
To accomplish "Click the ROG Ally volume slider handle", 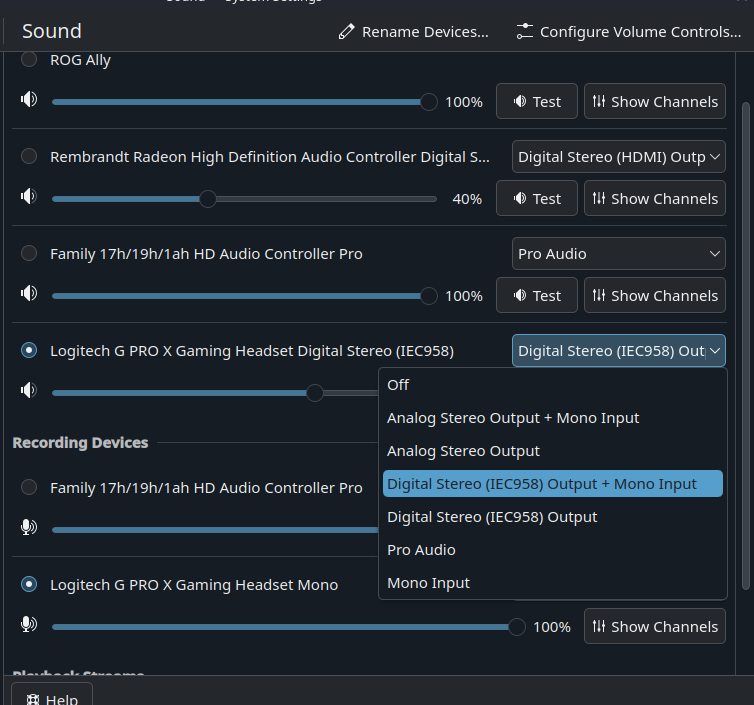I will coord(428,102).
